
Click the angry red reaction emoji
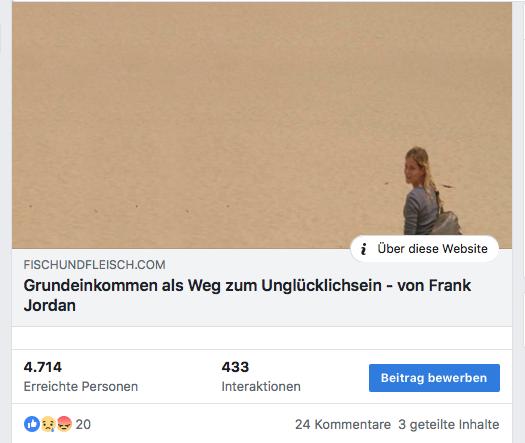[64, 424]
